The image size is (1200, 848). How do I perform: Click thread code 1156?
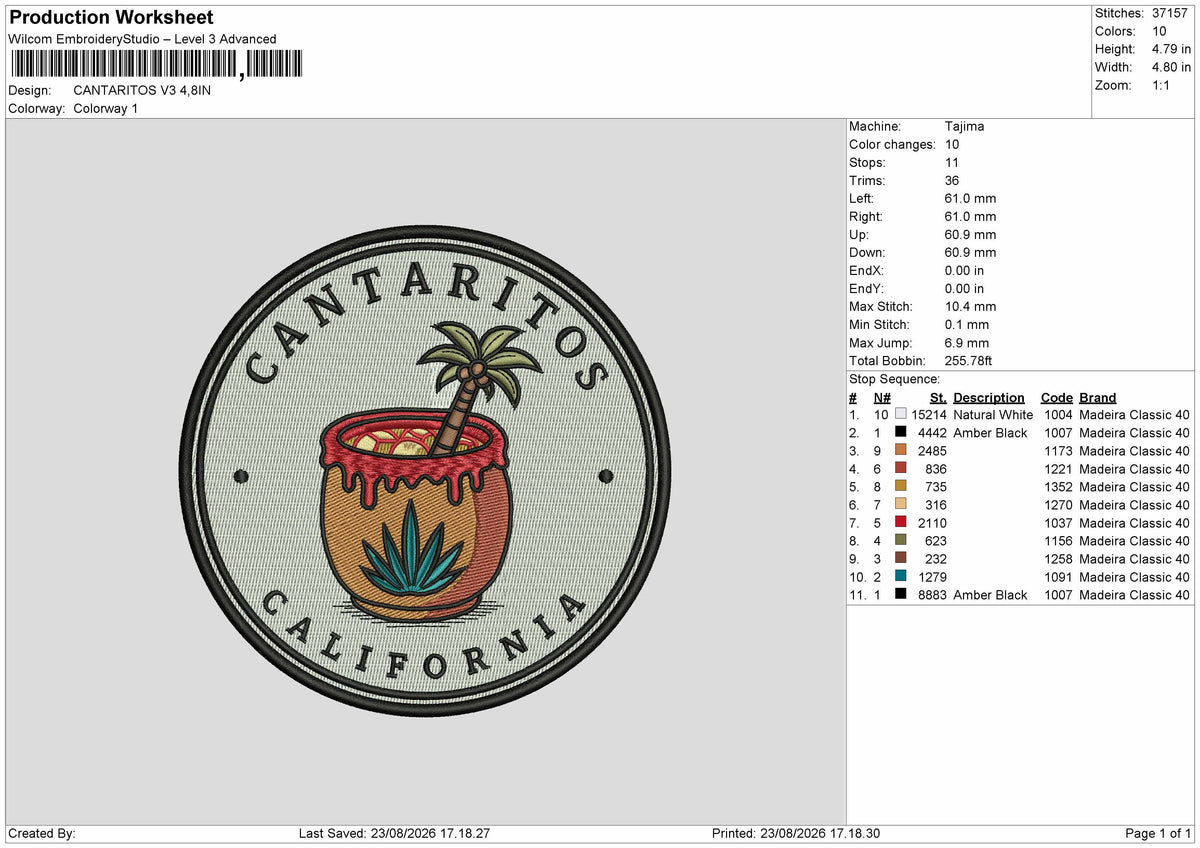[1059, 540]
